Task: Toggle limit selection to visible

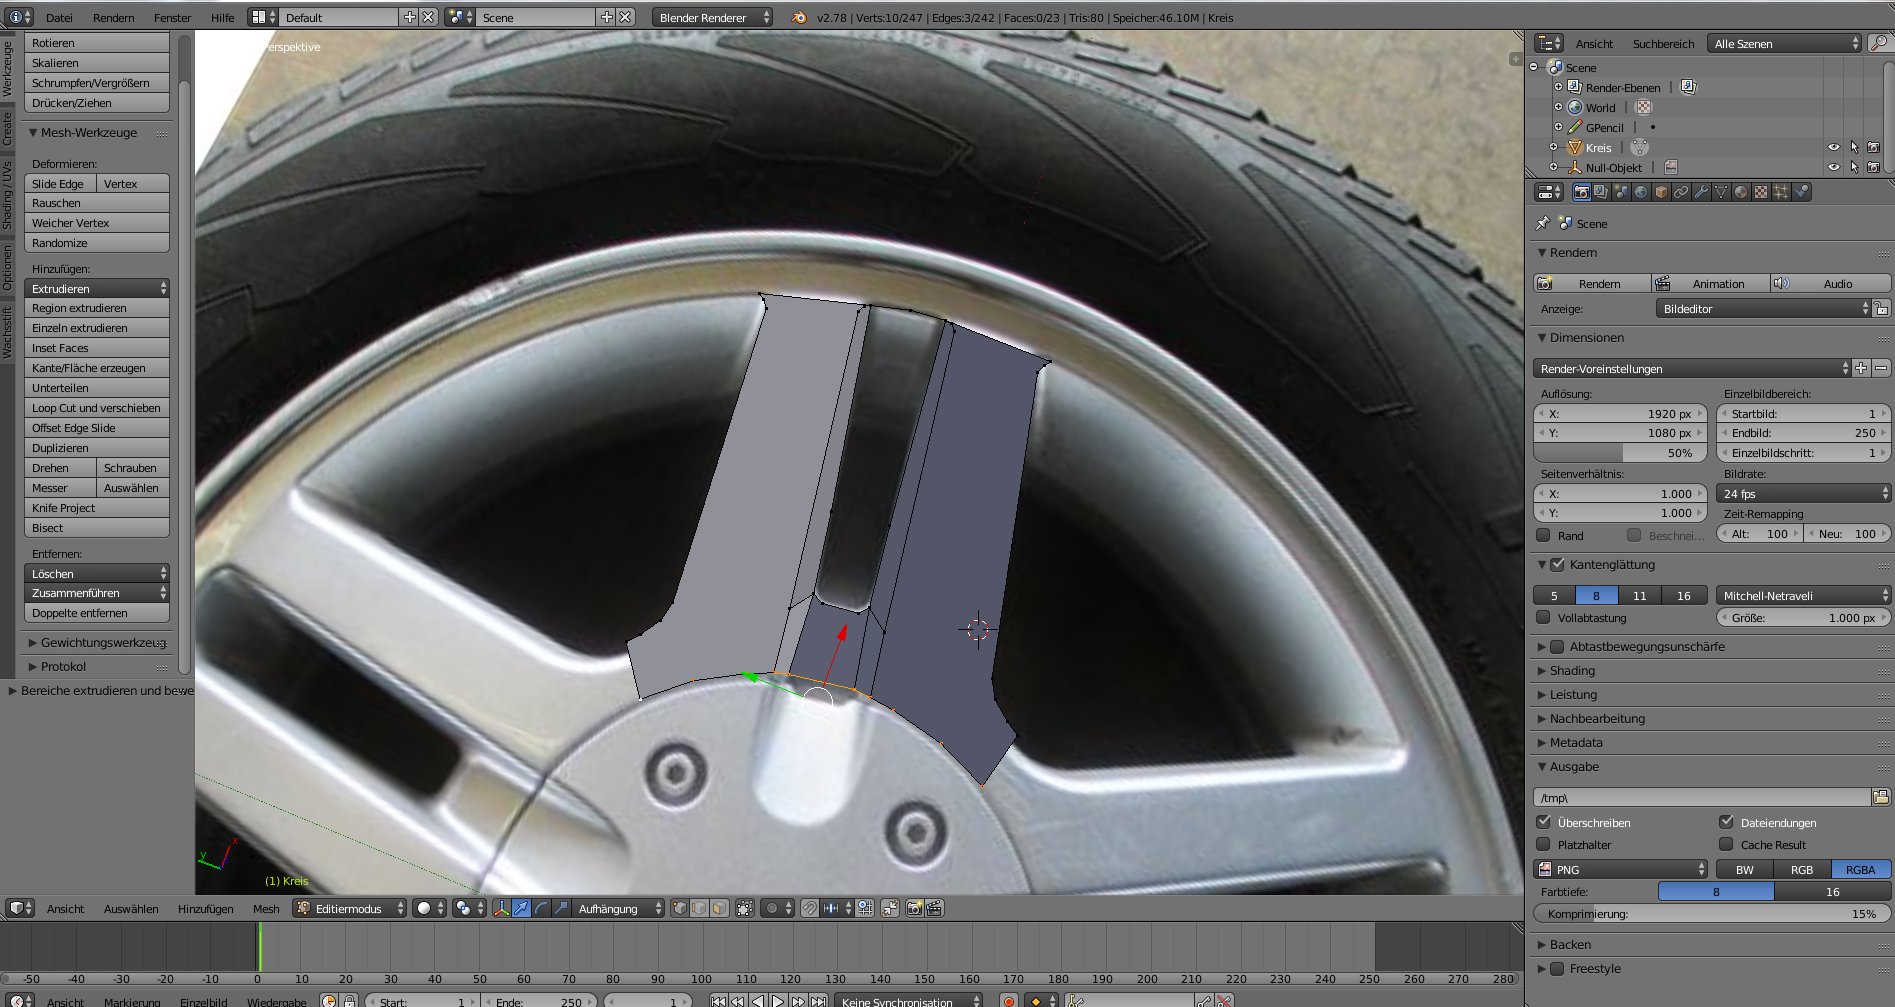Action: [x=745, y=908]
